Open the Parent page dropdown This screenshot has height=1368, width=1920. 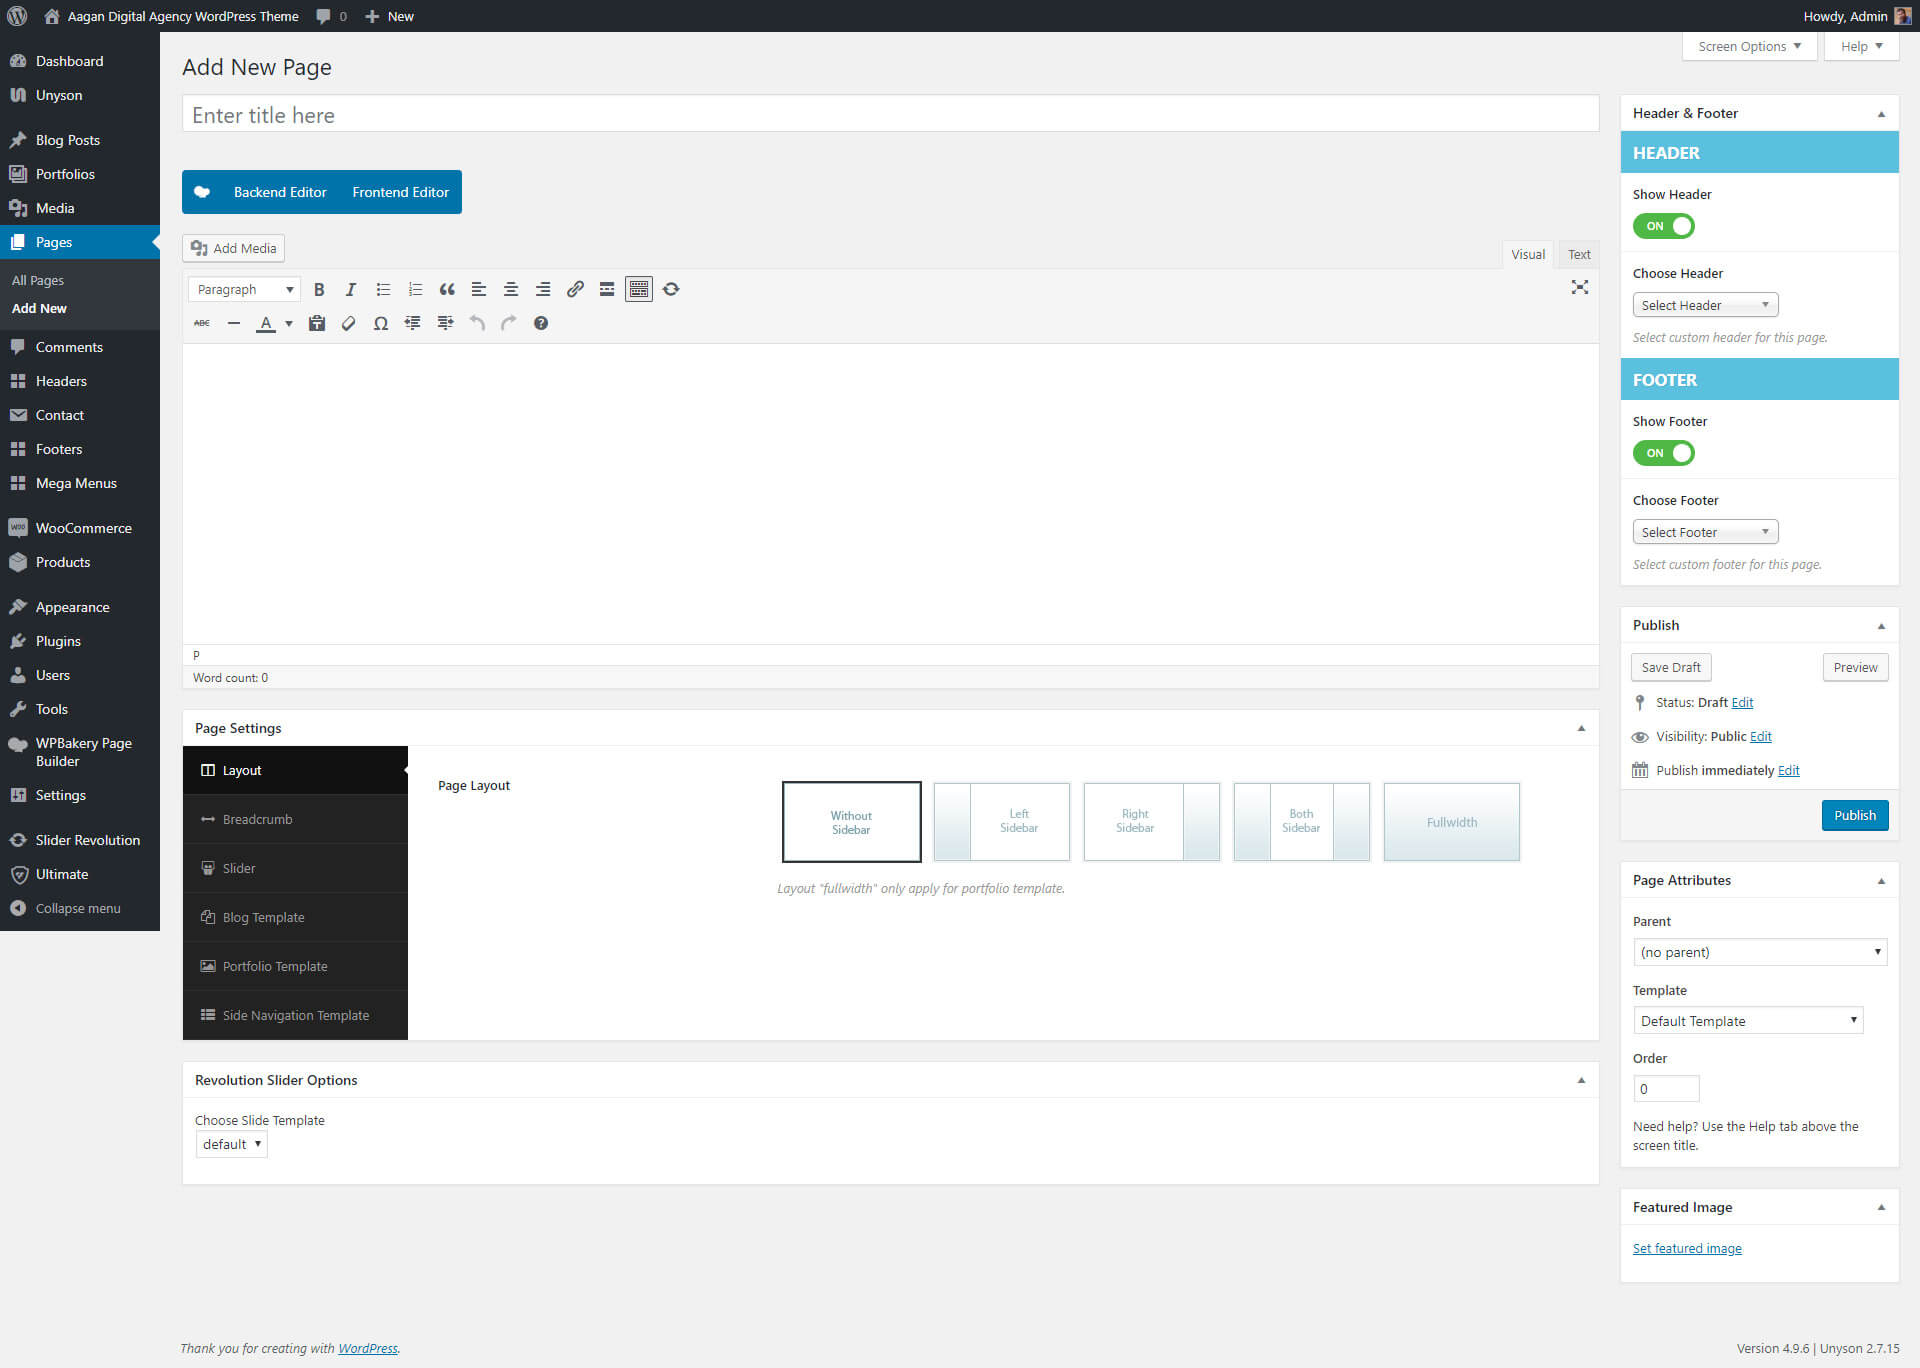pyautogui.click(x=1760, y=952)
